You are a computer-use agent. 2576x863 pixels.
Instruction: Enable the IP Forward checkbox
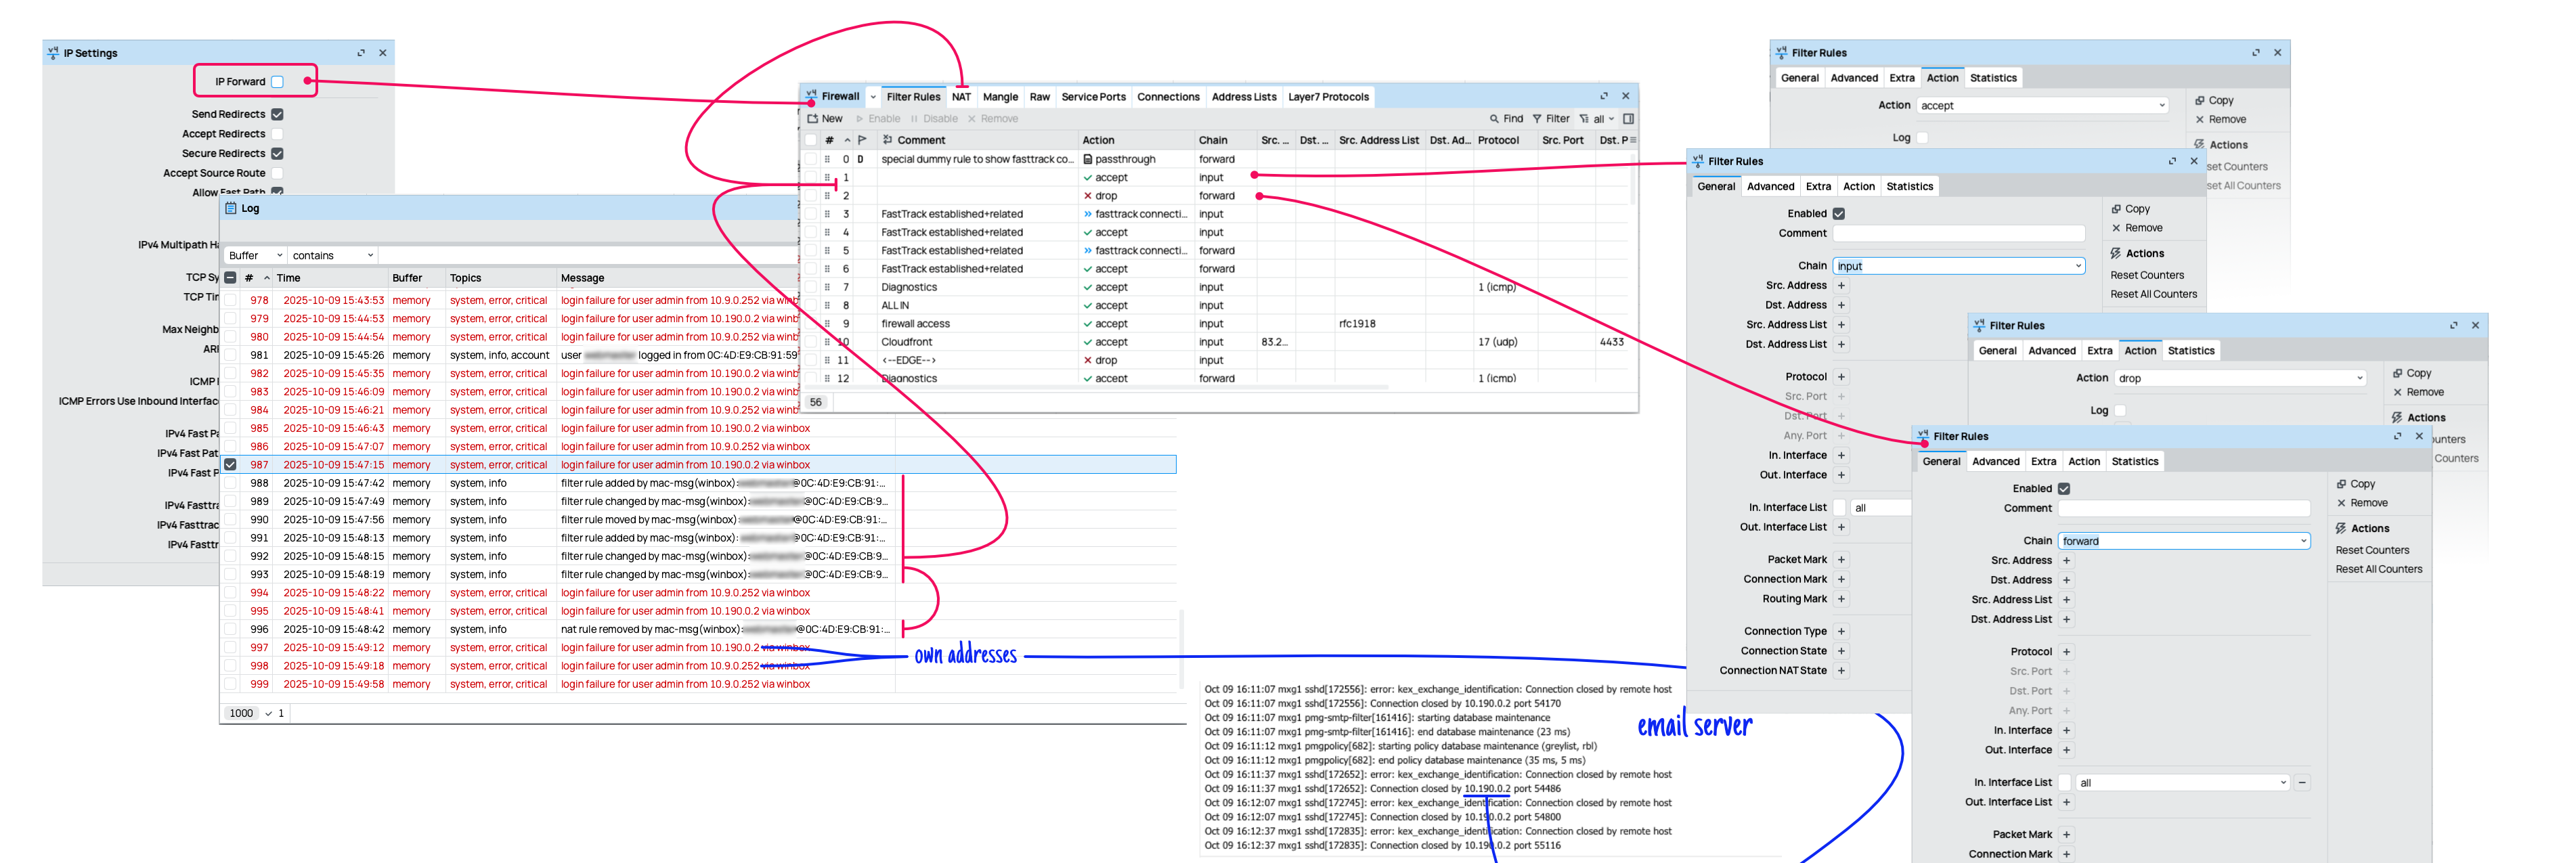(x=278, y=82)
